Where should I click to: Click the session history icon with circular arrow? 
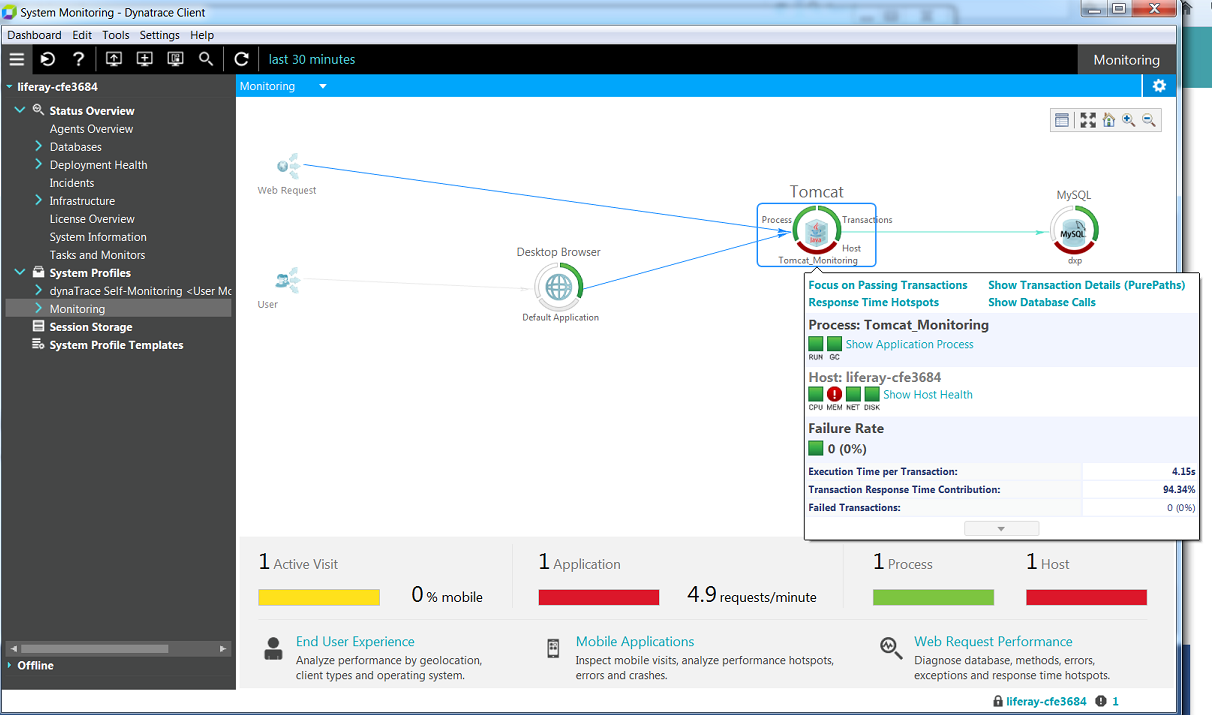(x=48, y=59)
